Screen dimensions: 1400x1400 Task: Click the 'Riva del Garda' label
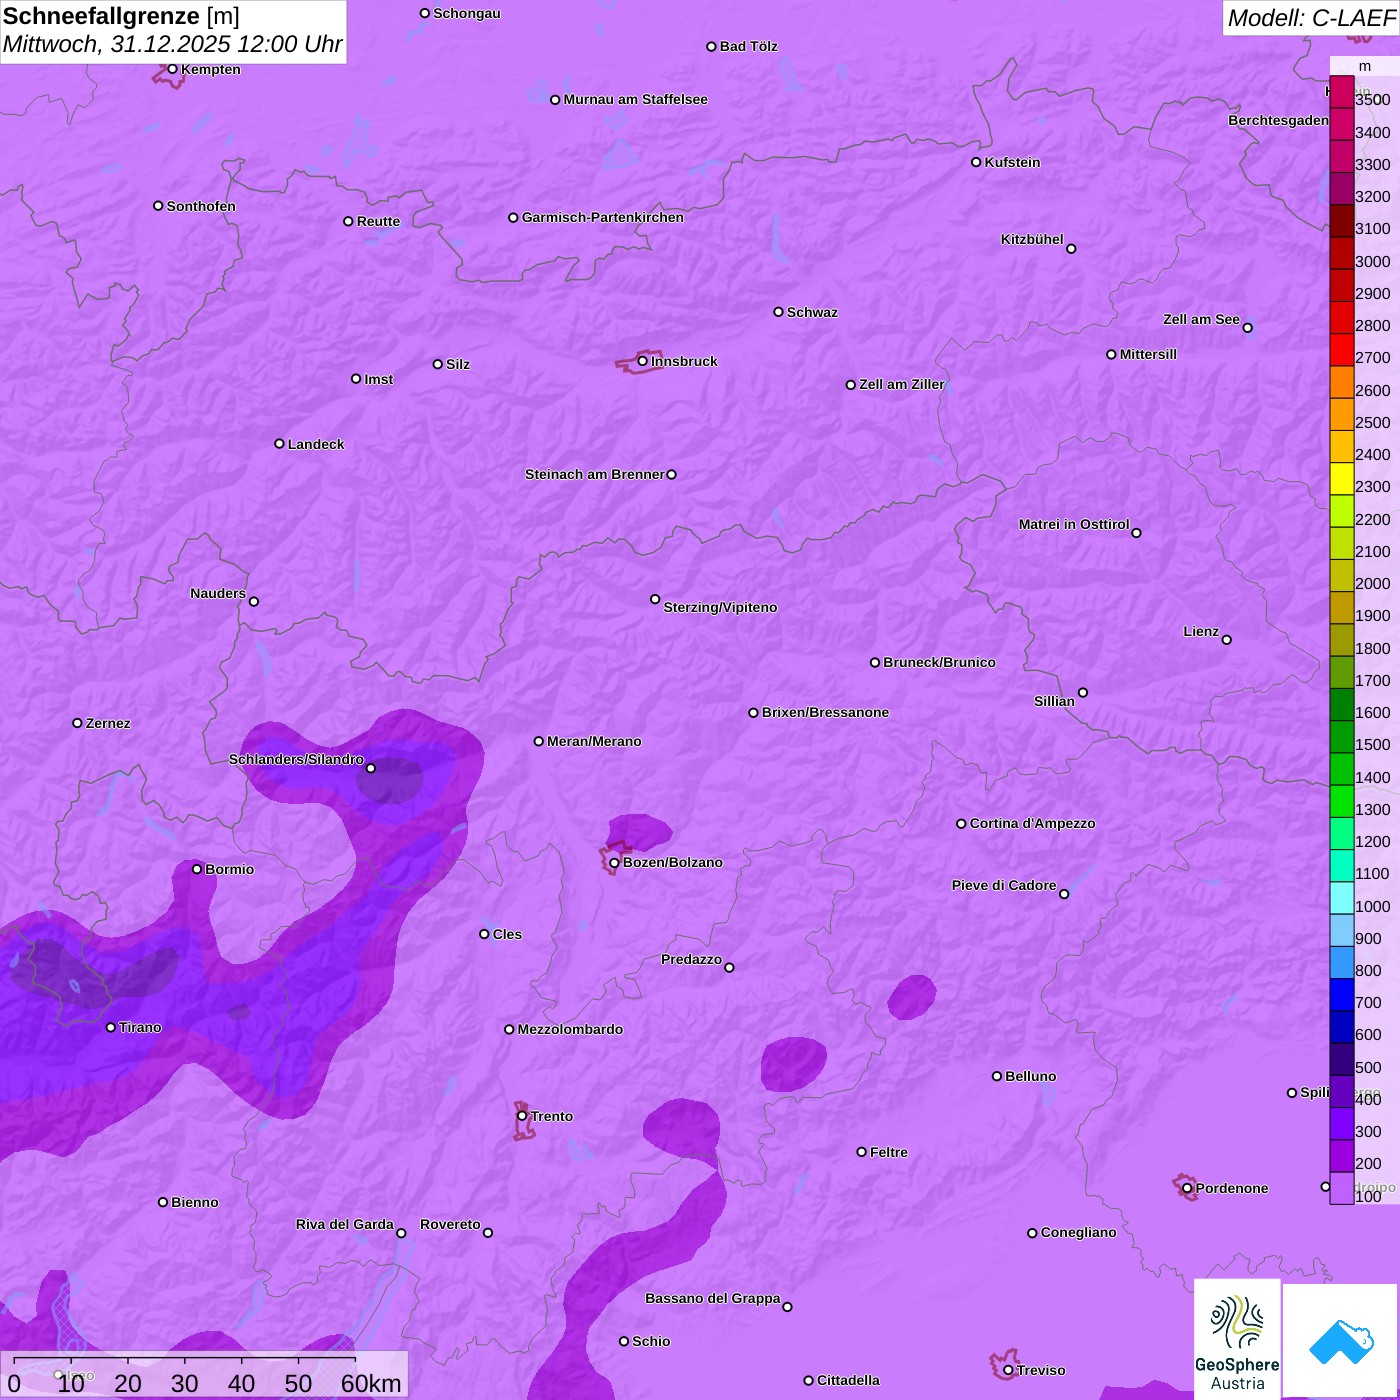345,1224
